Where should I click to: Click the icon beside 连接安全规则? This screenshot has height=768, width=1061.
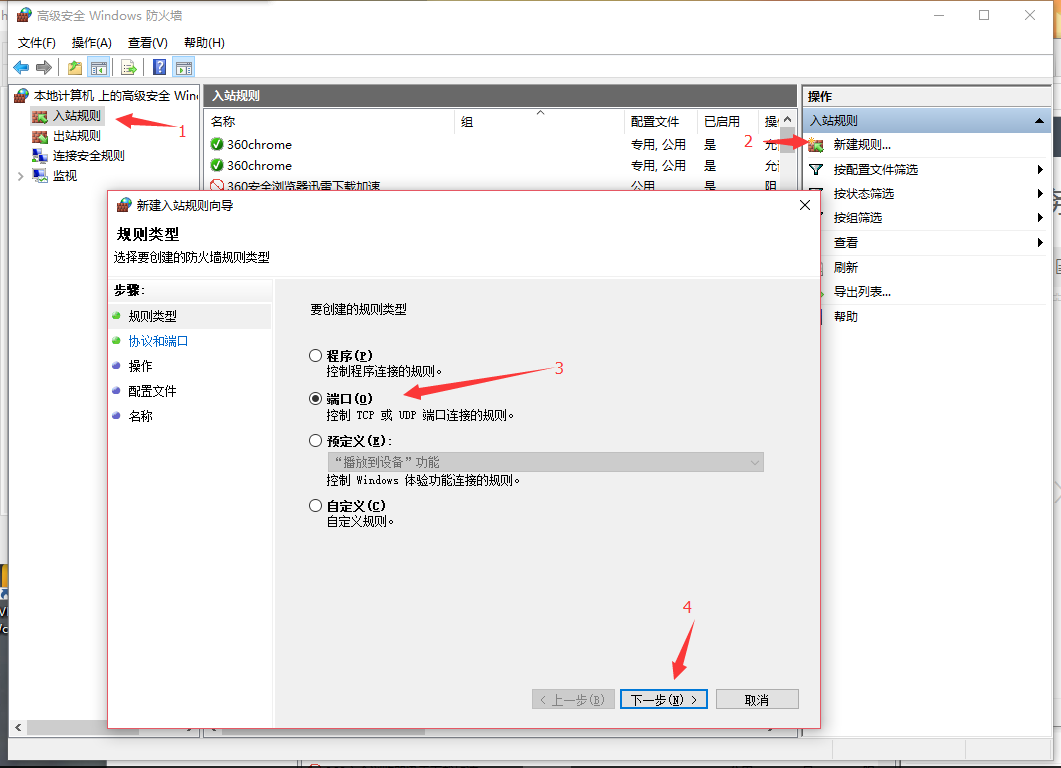coord(40,156)
